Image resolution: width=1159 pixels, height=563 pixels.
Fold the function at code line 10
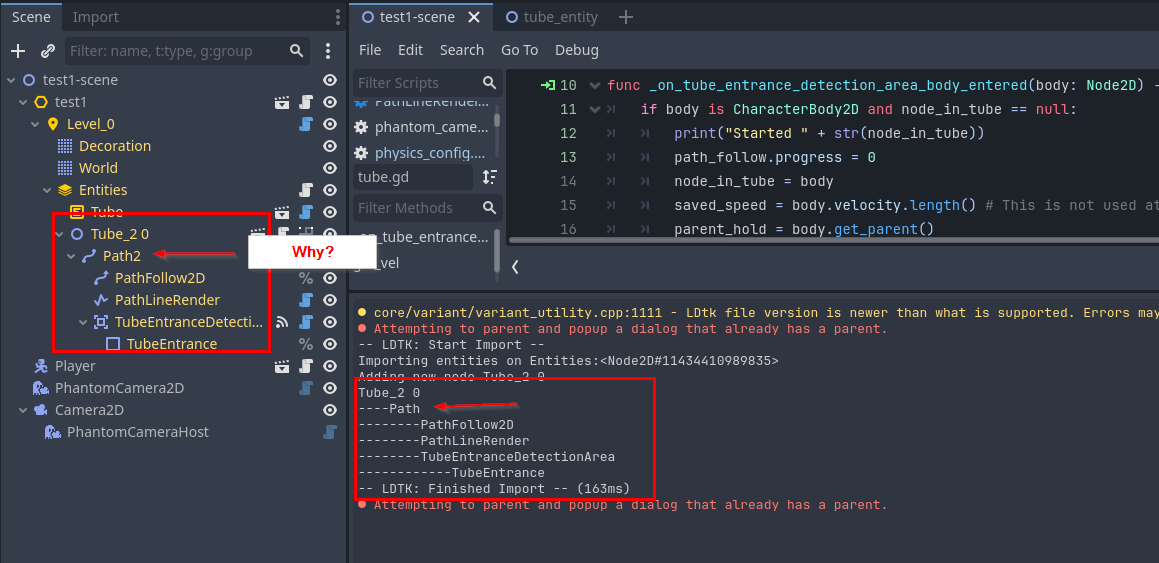click(594, 86)
